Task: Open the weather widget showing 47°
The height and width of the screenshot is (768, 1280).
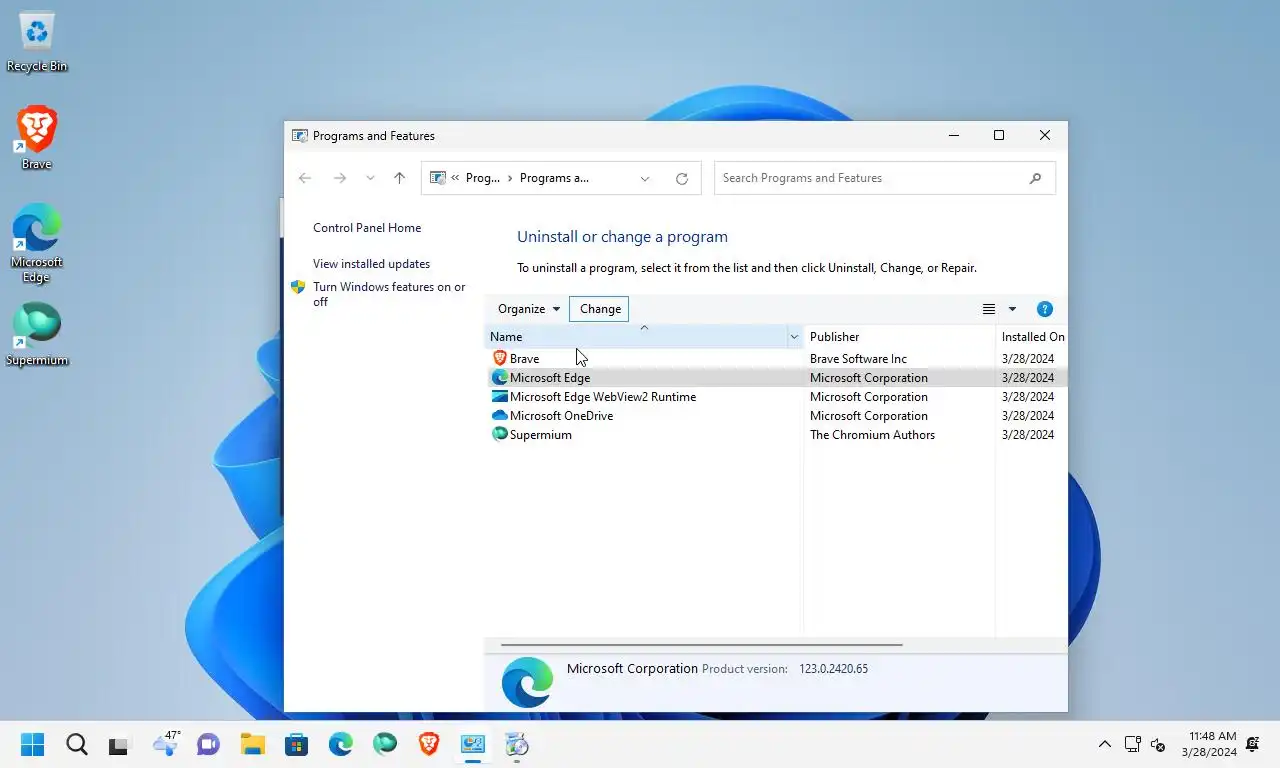Action: point(165,743)
